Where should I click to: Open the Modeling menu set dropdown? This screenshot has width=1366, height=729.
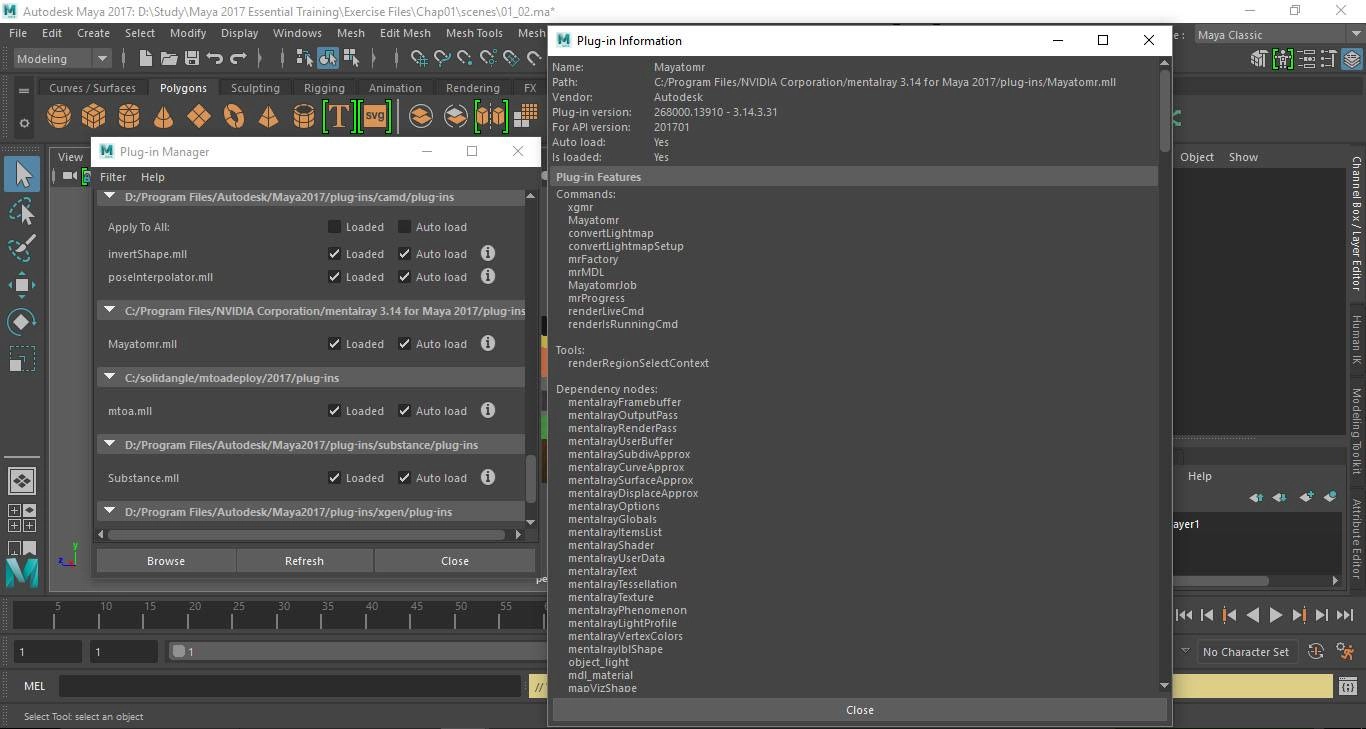62,59
